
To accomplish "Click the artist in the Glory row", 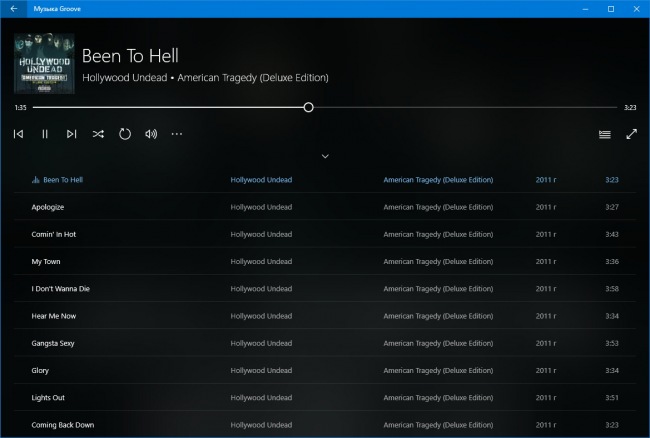I will pyautogui.click(x=261, y=370).
